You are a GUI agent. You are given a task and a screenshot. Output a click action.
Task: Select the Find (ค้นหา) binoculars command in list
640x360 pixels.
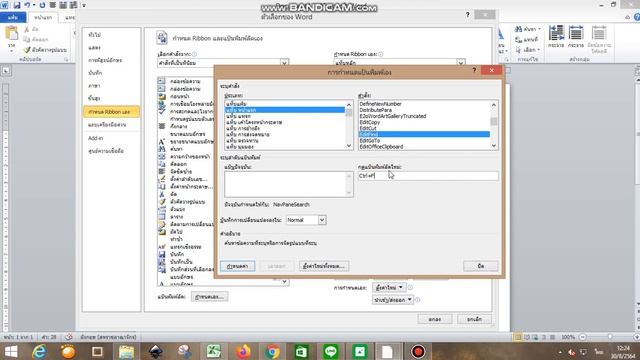pos(162,149)
